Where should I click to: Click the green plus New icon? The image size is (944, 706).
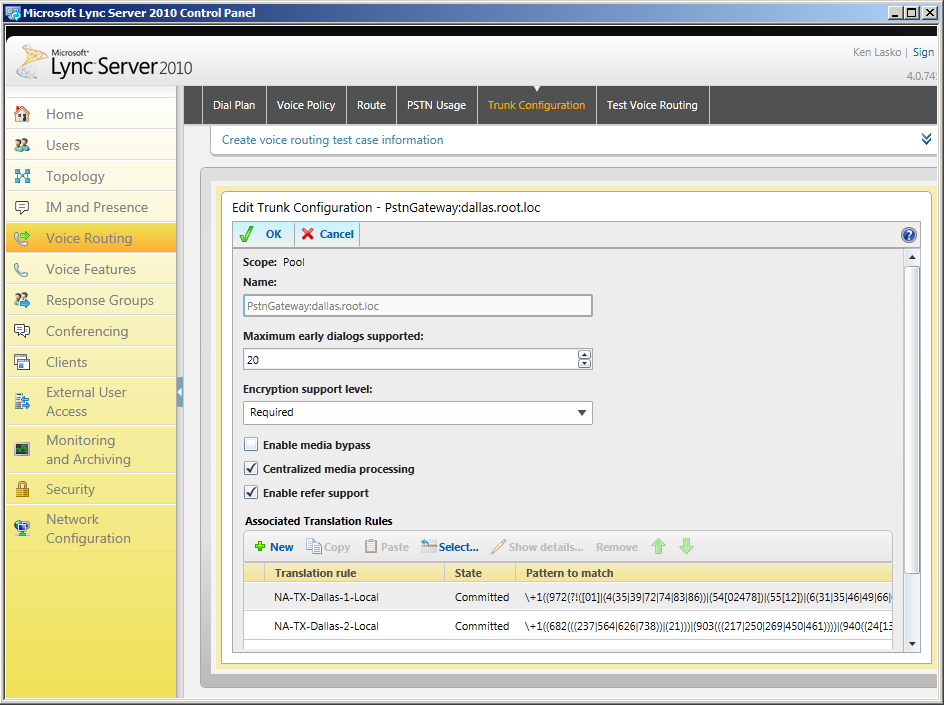[260, 547]
